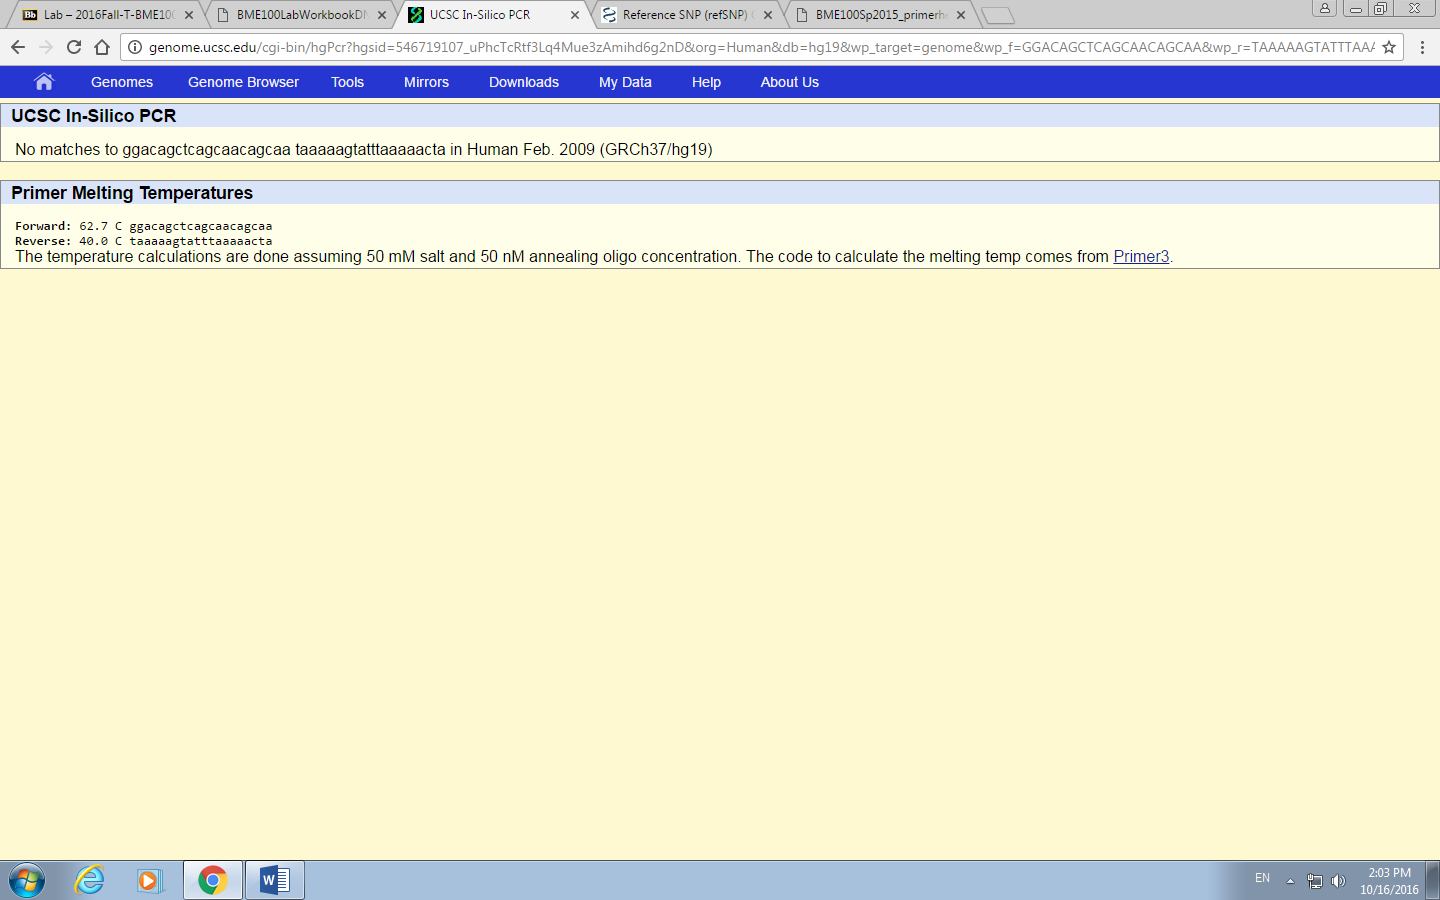The height and width of the screenshot is (900, 1440).
Task: Open Internet Explorer from the taskbar
Action: pos(90,880)
